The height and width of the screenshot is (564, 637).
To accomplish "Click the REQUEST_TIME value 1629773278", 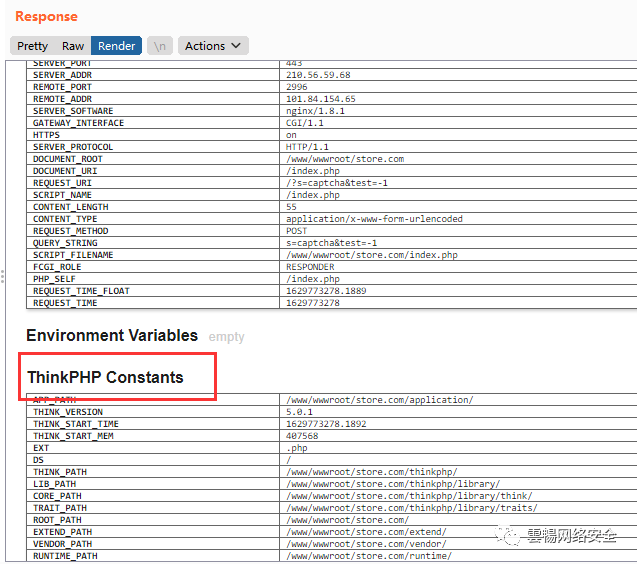I will (x=313, y=303).
